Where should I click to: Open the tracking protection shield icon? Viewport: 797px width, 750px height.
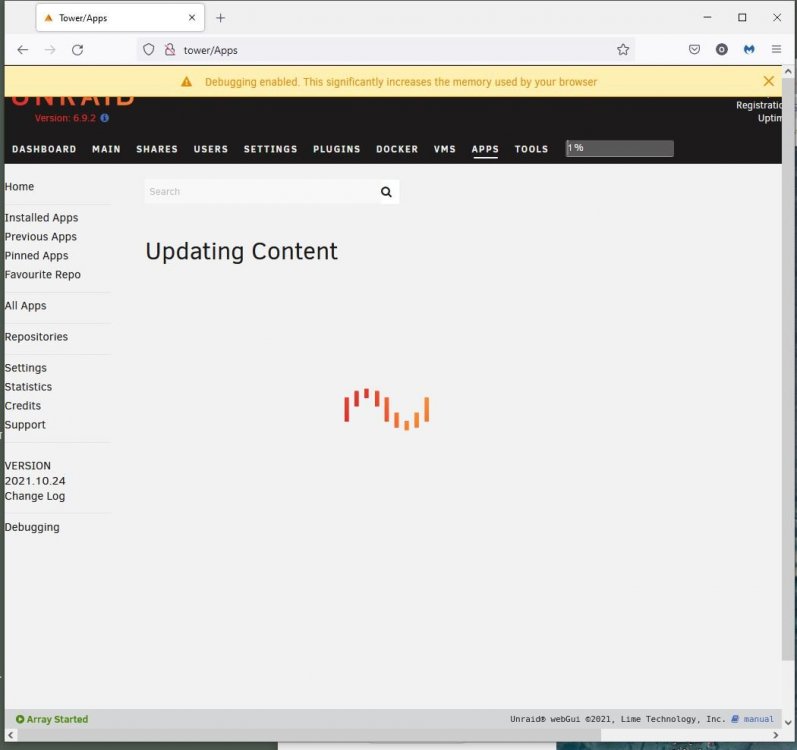click(x=148, y=50)
